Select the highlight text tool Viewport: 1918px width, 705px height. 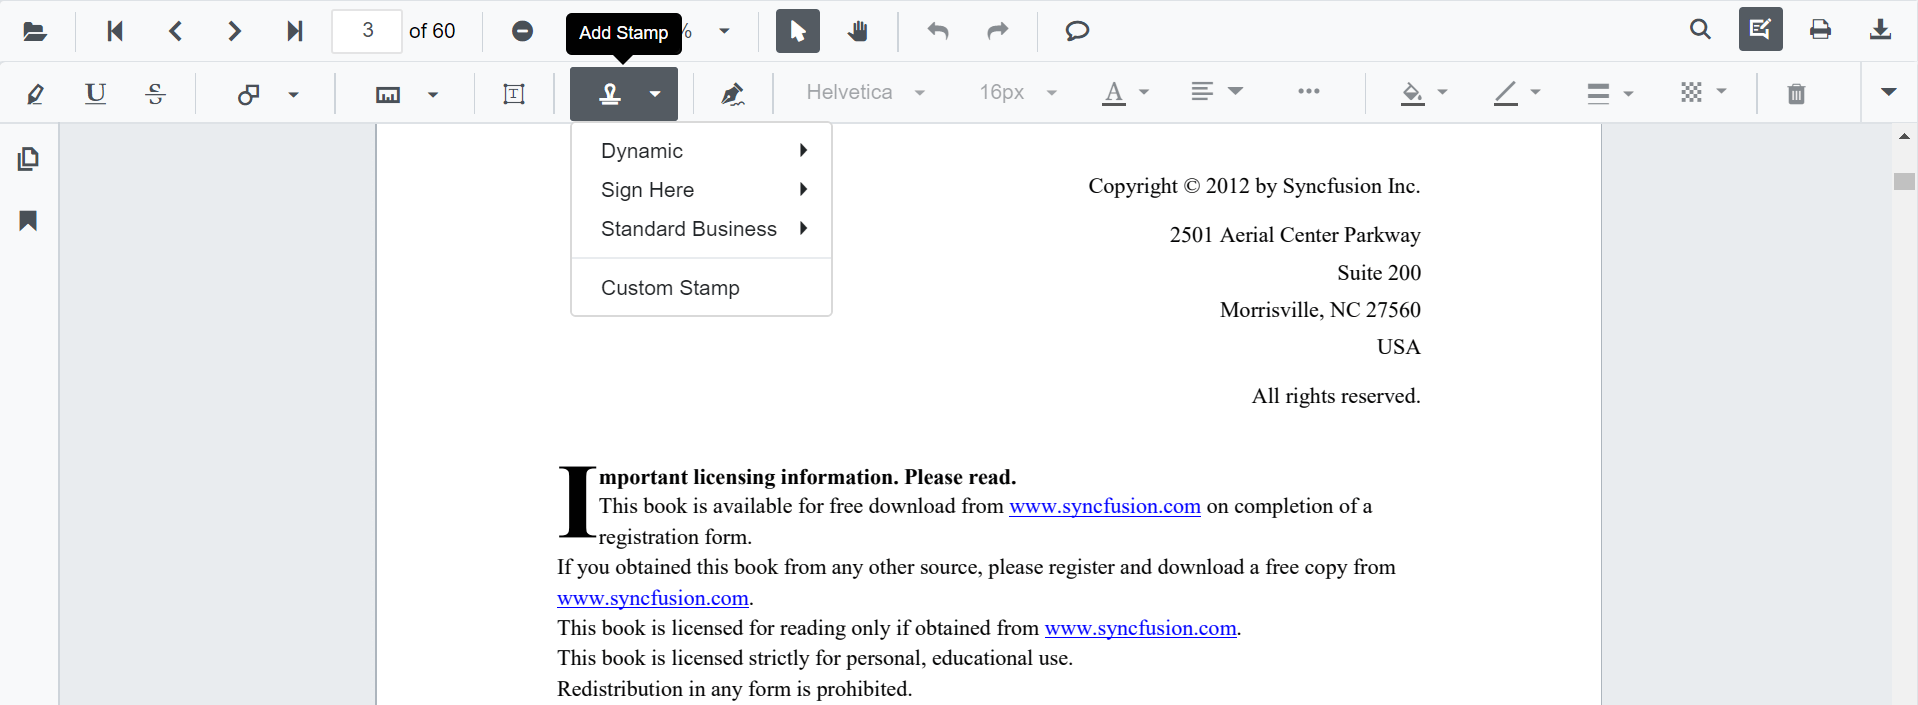click(35, 94)
